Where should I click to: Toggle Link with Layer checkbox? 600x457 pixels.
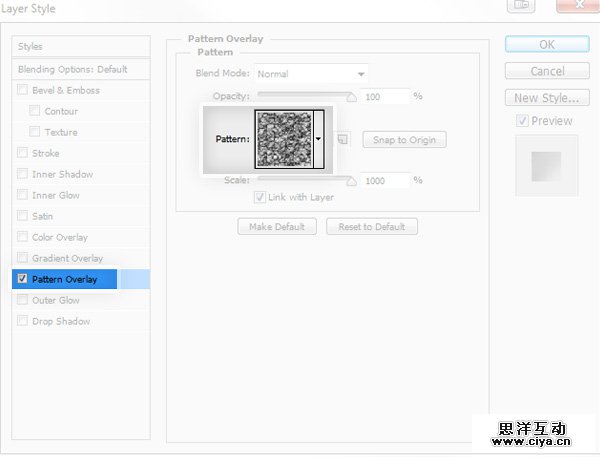pos(260,197)
